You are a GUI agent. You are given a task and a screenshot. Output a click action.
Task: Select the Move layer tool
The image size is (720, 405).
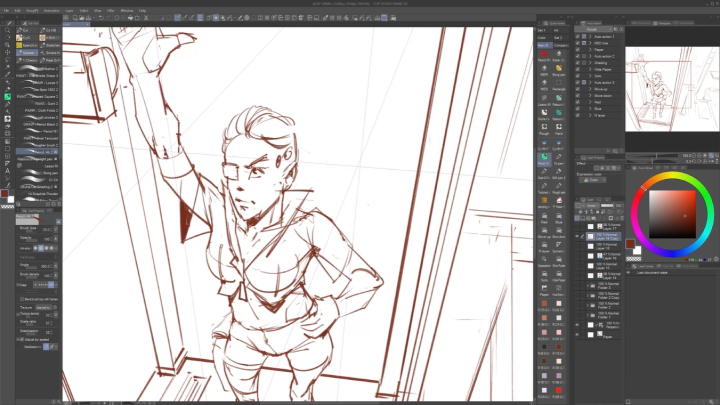point(7,52)
